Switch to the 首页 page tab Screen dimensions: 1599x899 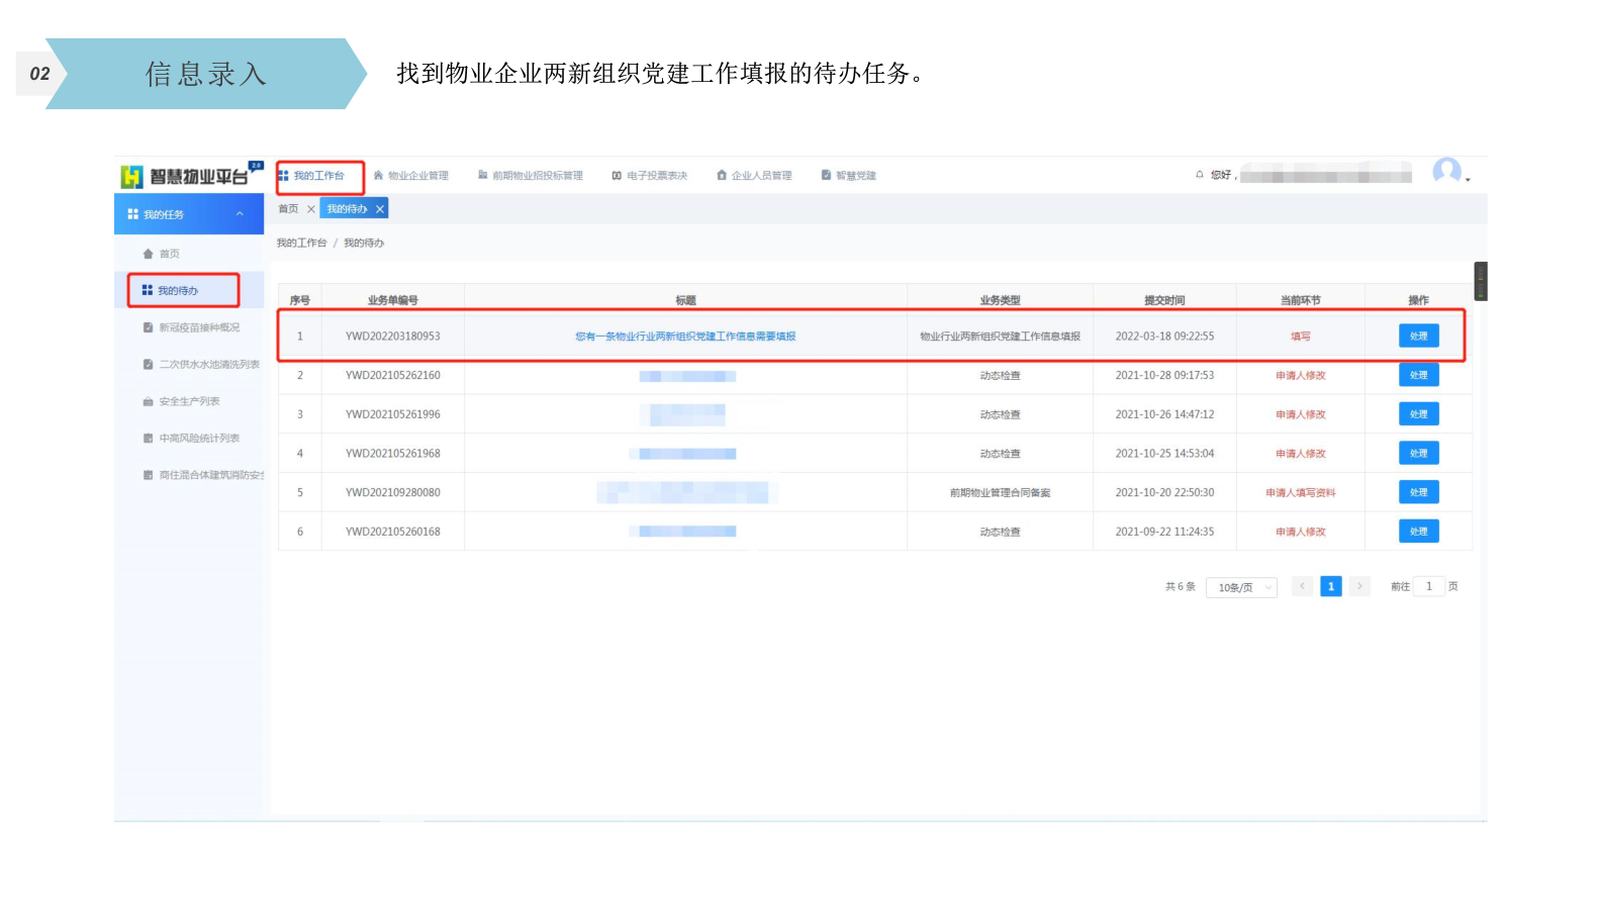point(288,209)
